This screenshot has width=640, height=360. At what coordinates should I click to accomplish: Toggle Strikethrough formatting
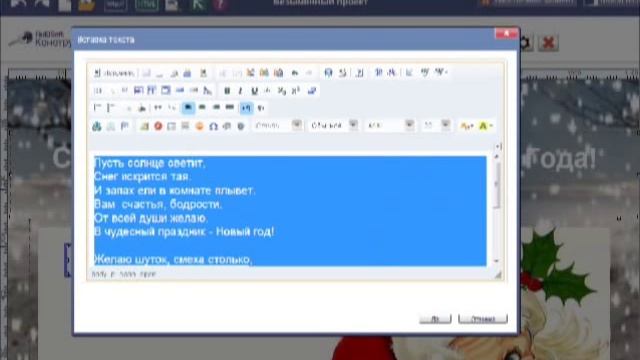[x=268, y=91]
